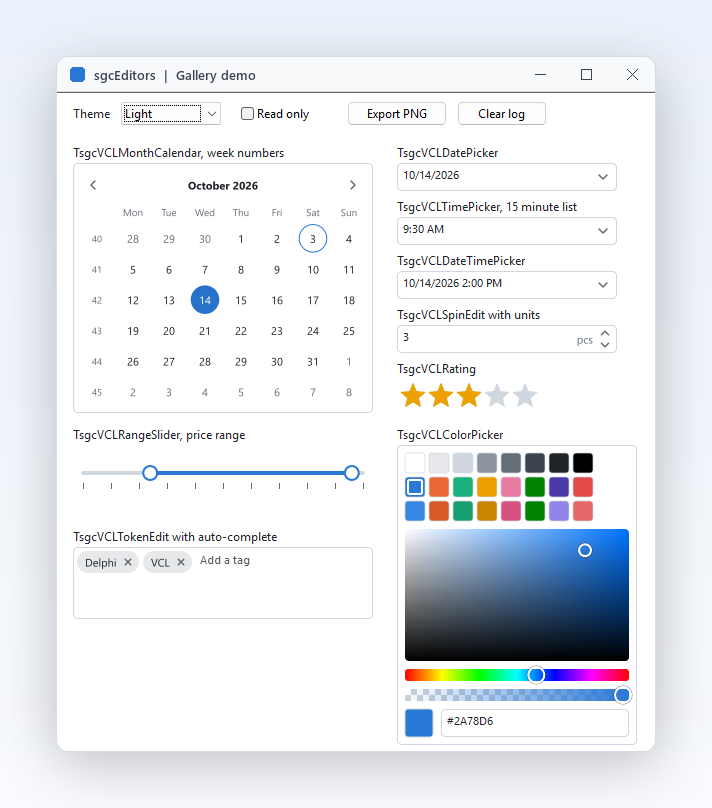Expand the date picker dropdown
The height and width of the screenshot is (808, 712).
point(603,177)
